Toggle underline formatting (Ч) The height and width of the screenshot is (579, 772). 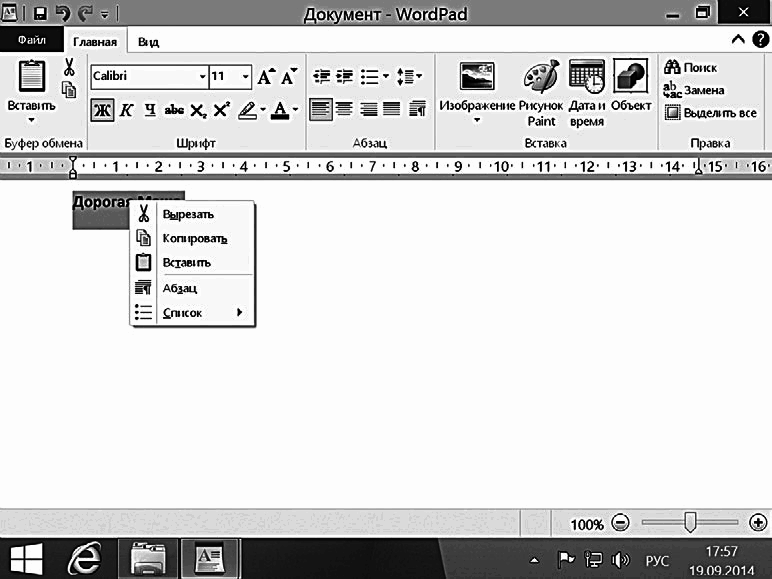[x=150, y=110]
